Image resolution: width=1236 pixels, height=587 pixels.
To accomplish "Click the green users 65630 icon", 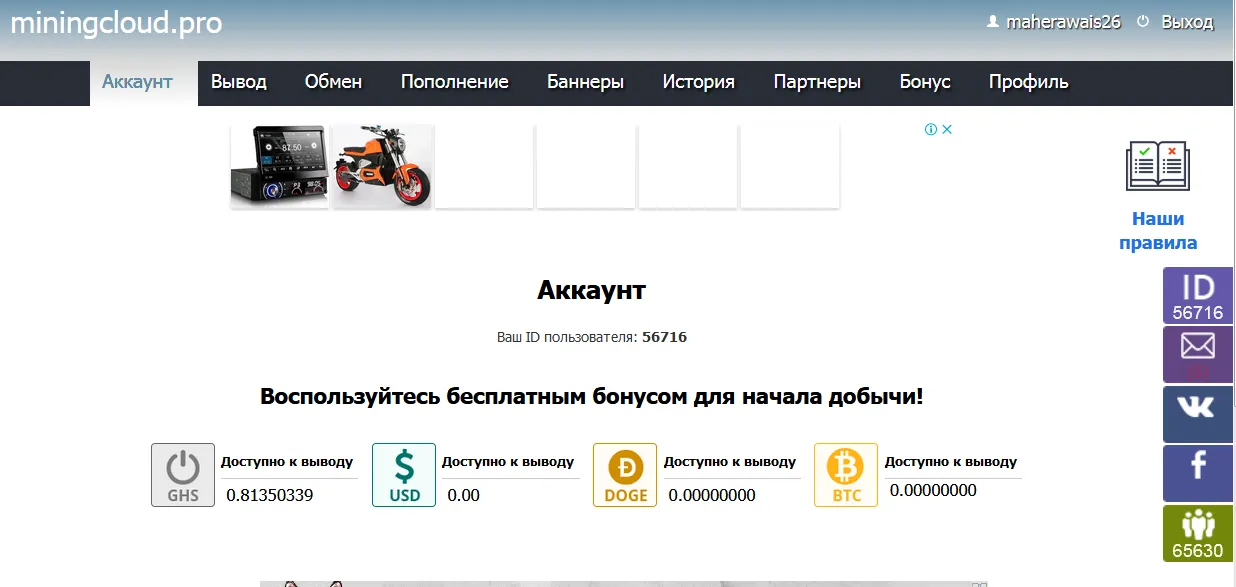I will [1198, 533].
